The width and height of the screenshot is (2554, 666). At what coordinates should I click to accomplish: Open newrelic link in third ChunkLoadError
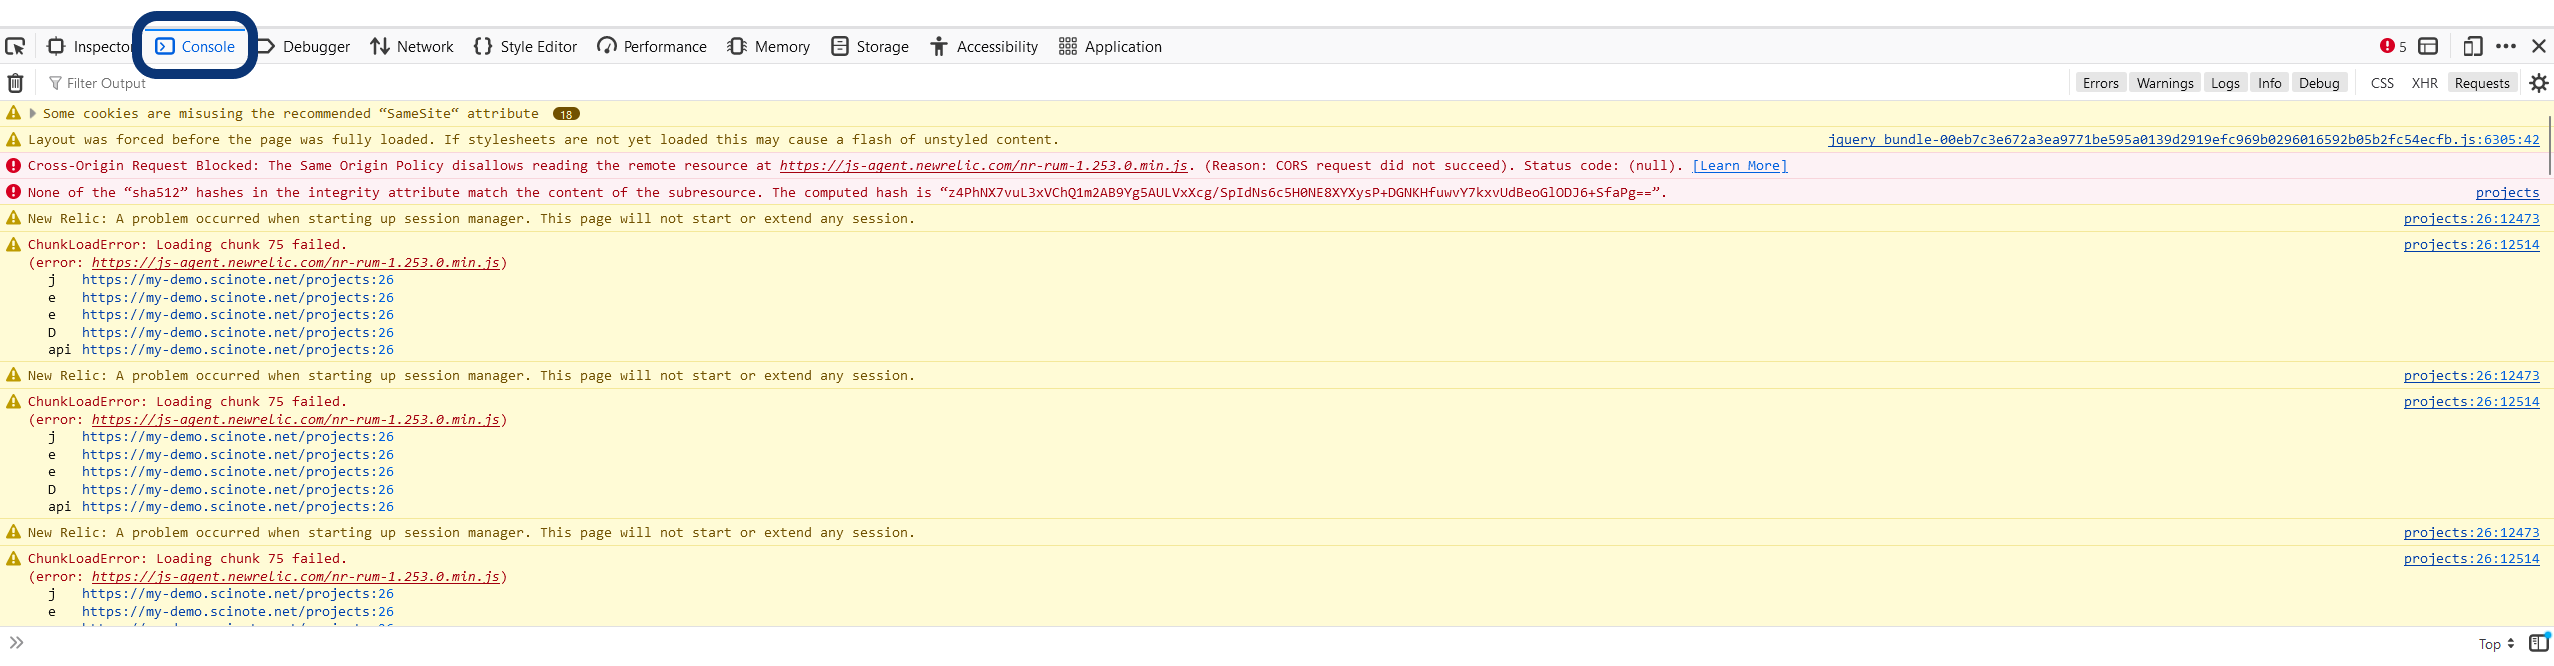click(296, 576)
